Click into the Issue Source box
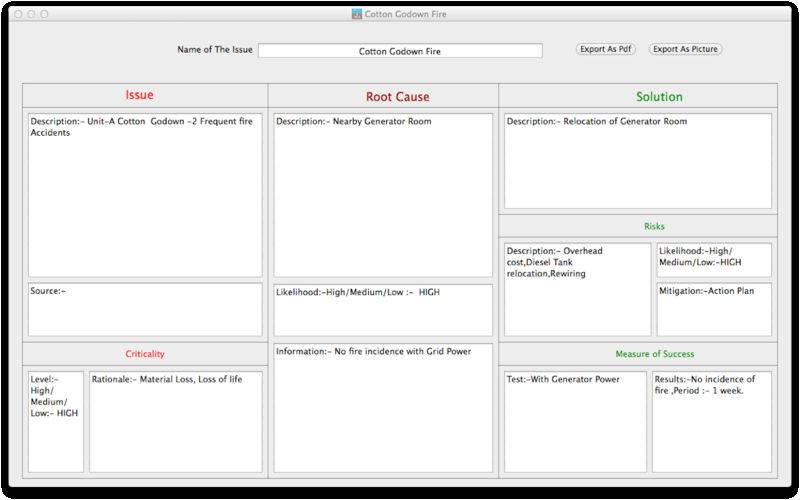This screenshot has height=500, width=800. point(145,310)
